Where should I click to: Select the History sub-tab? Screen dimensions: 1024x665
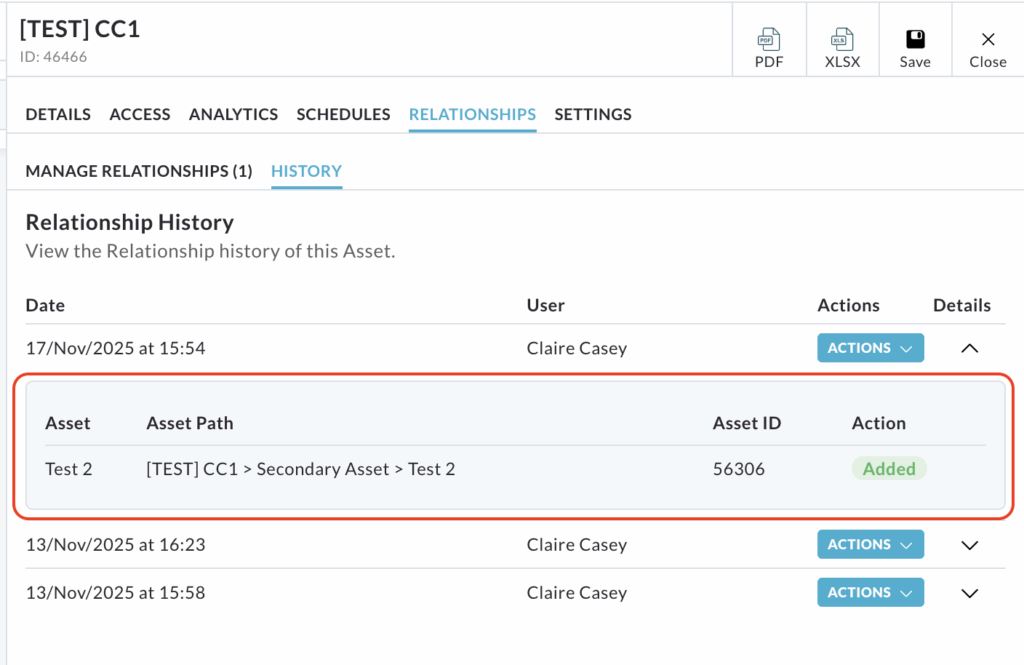click(x=306, y=171)
